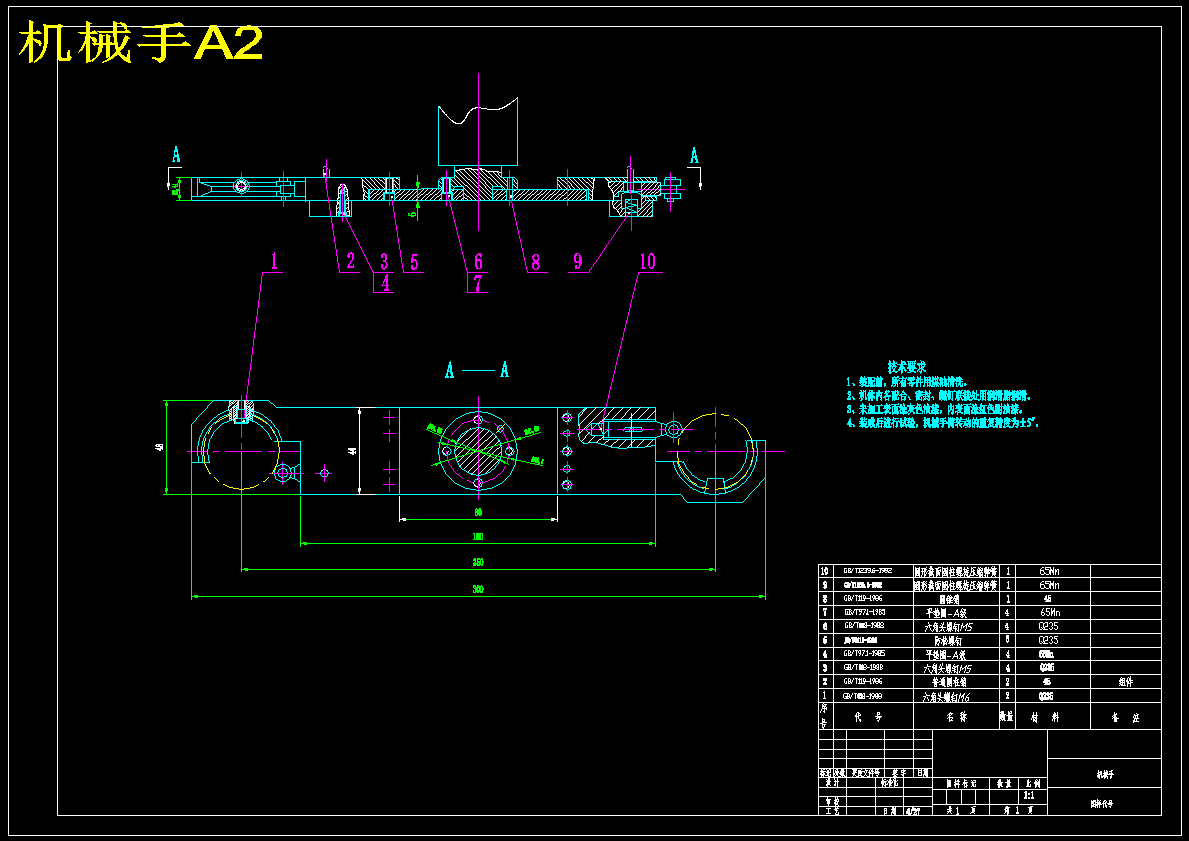The image size is (1189, 841).
Task: Click 65Mn material in parts row 10
Action: pos(1049,572)
